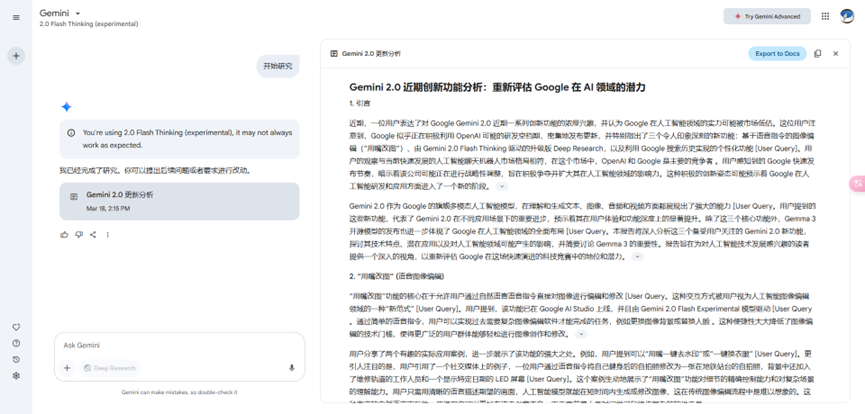Screen dimensions: 865x414
Task: Open Help icon in sidebar
Action: (16, 343)
